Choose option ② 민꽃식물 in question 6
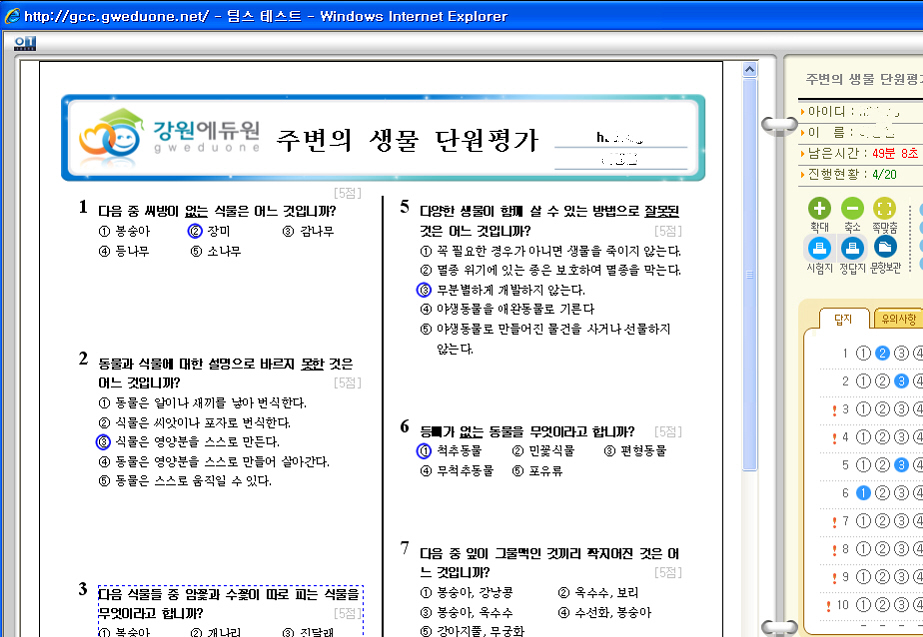 (x=543, y=451)
